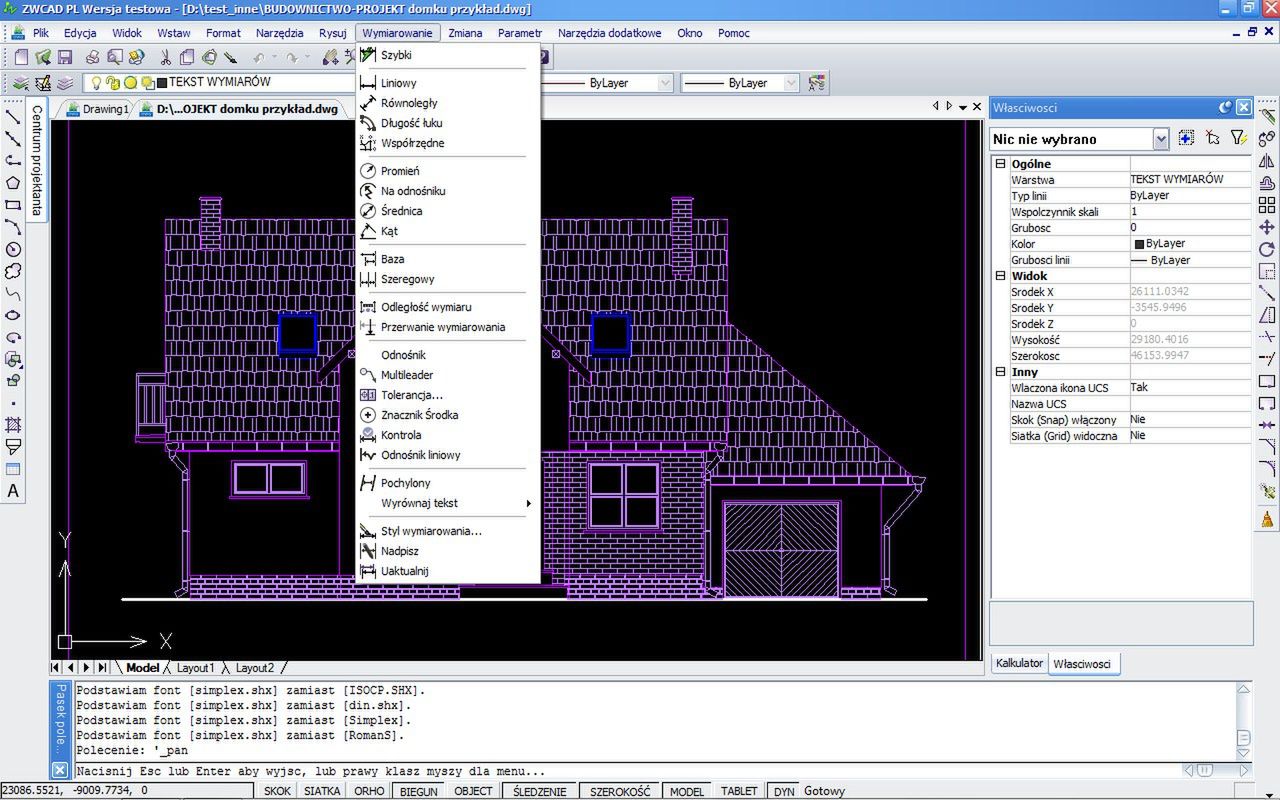Collapse the Widok properties group
The height and width of the screenshot is (800, 1280).
pos(1000,276)
